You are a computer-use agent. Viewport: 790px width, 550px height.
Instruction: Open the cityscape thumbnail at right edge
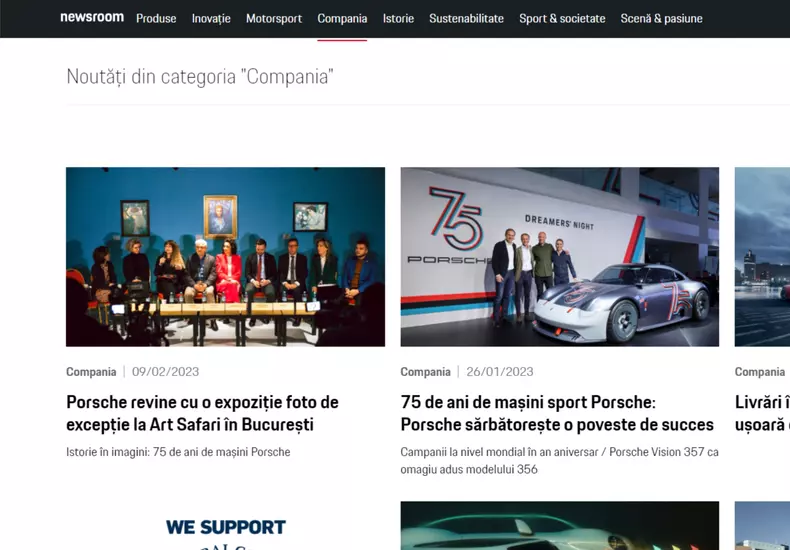[762, 257]
